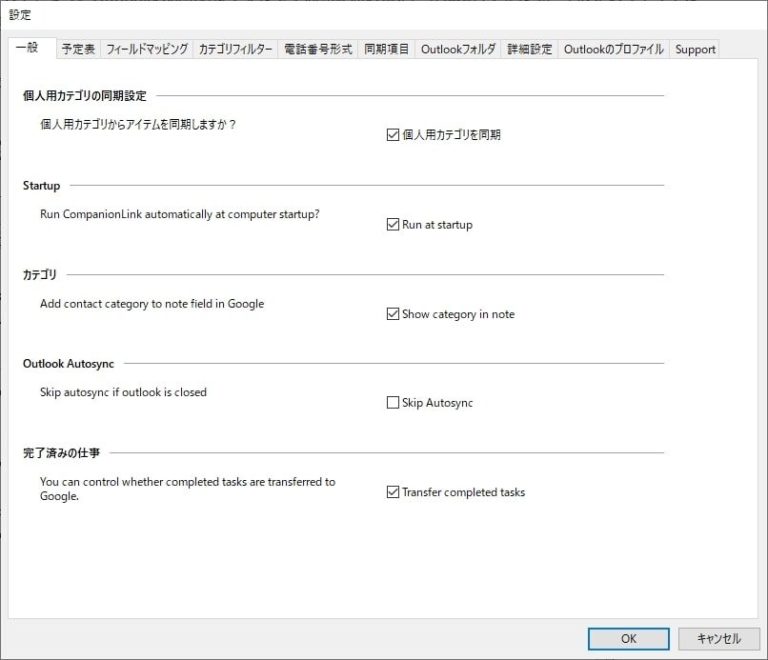This screenshot has height=660, width=768.
Task: Switch to the 同期項目 tab
Action: [x=386, y=49]
